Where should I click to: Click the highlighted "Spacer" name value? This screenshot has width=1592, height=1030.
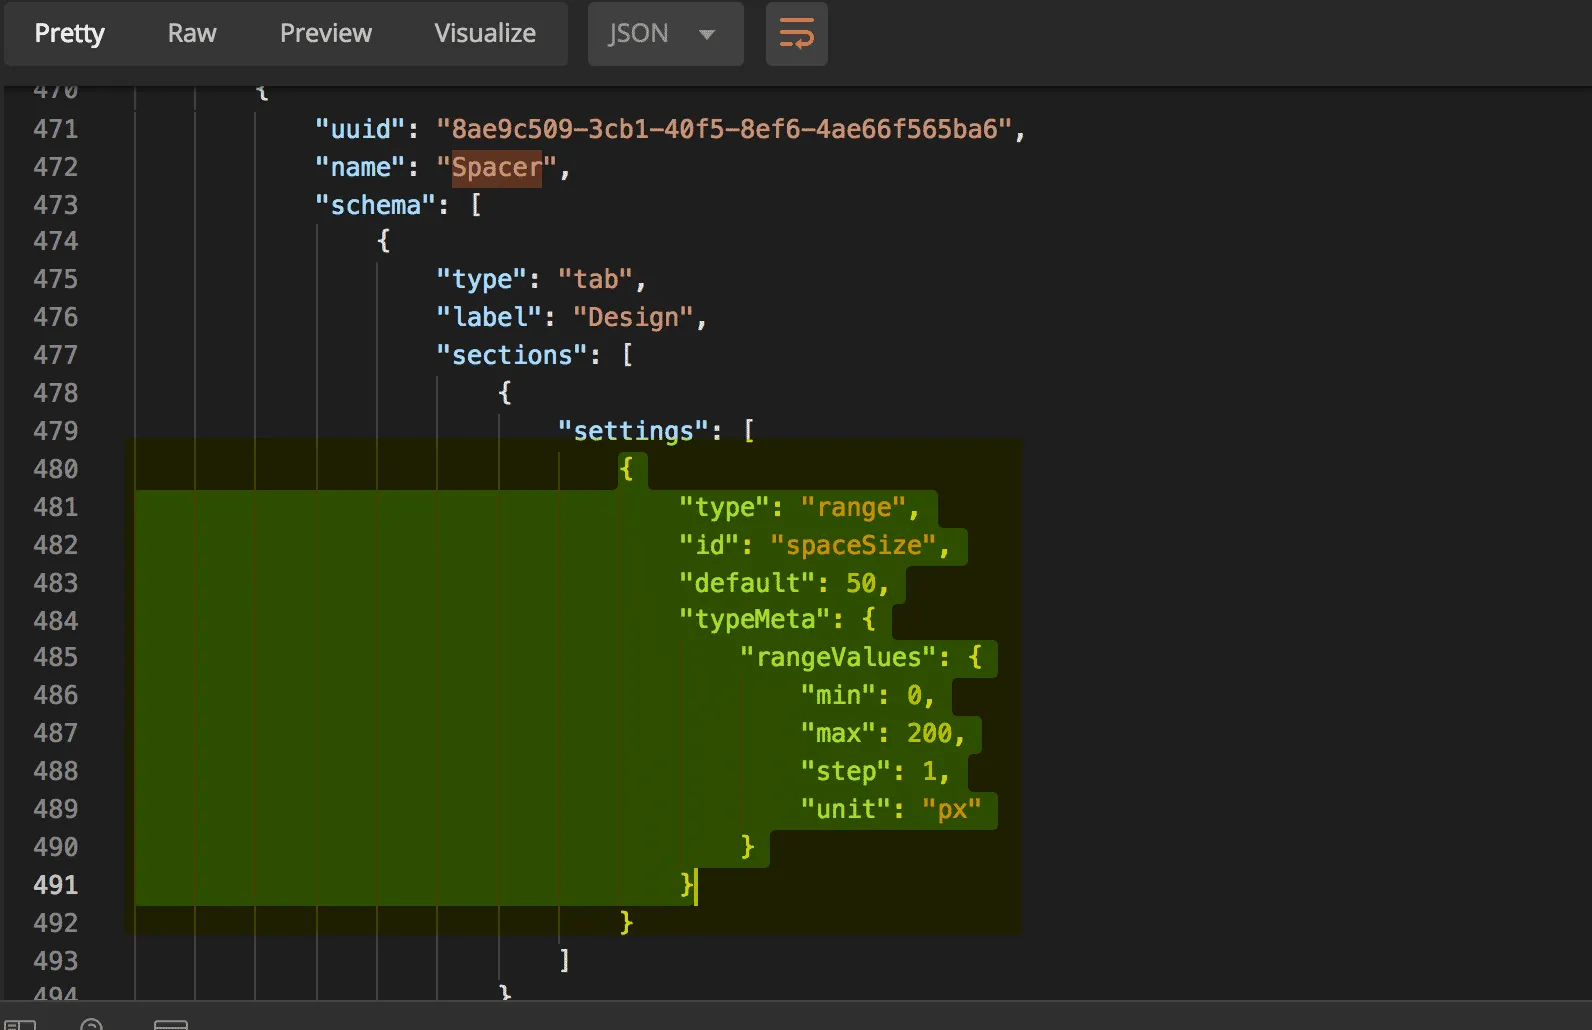click(x=497, y=167)
